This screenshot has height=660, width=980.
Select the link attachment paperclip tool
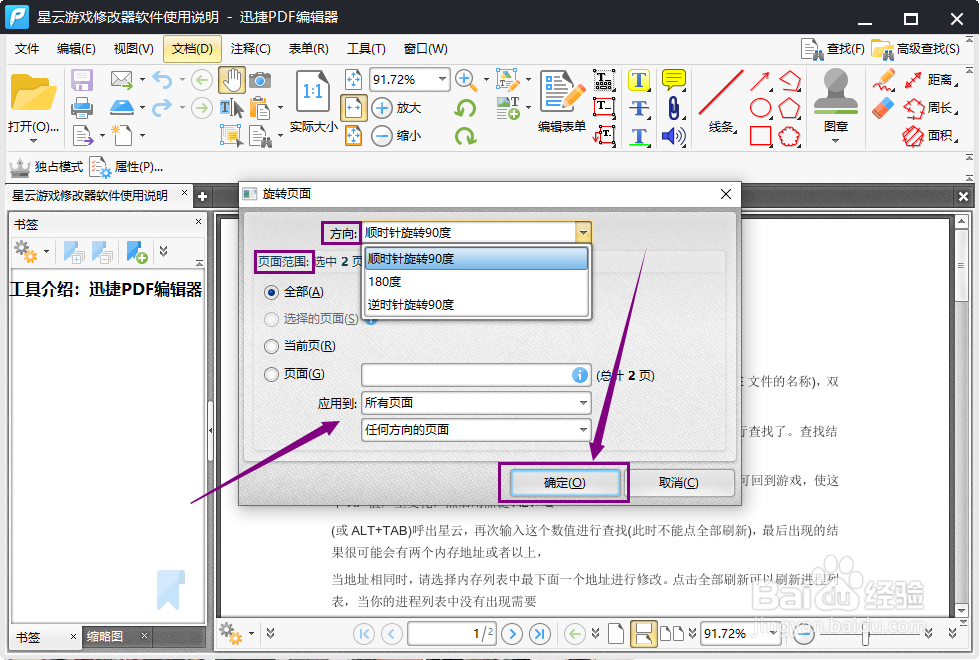tap(673, 107)
